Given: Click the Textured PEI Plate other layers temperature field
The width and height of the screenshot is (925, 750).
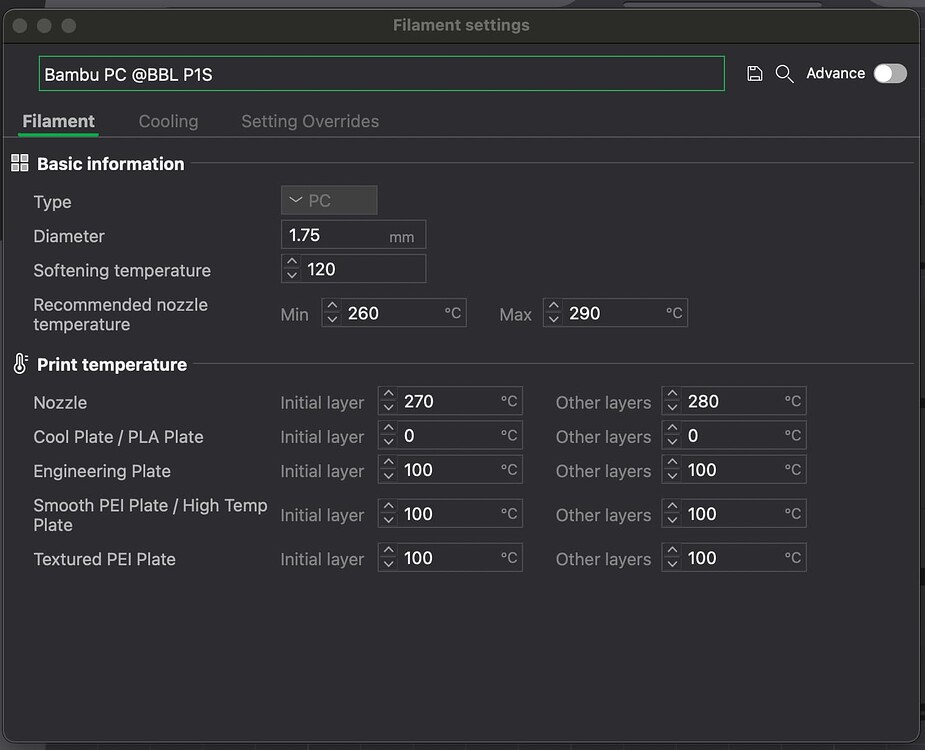Looking at the screenshot, I should click(734, 558).
